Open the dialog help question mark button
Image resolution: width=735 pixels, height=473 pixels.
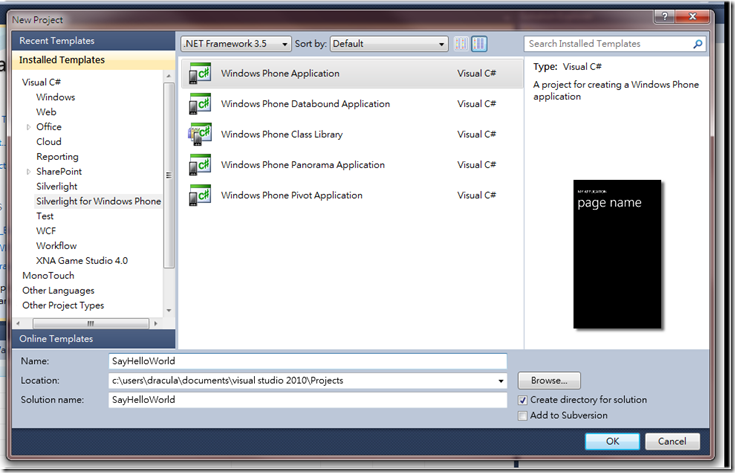(665, 17)
